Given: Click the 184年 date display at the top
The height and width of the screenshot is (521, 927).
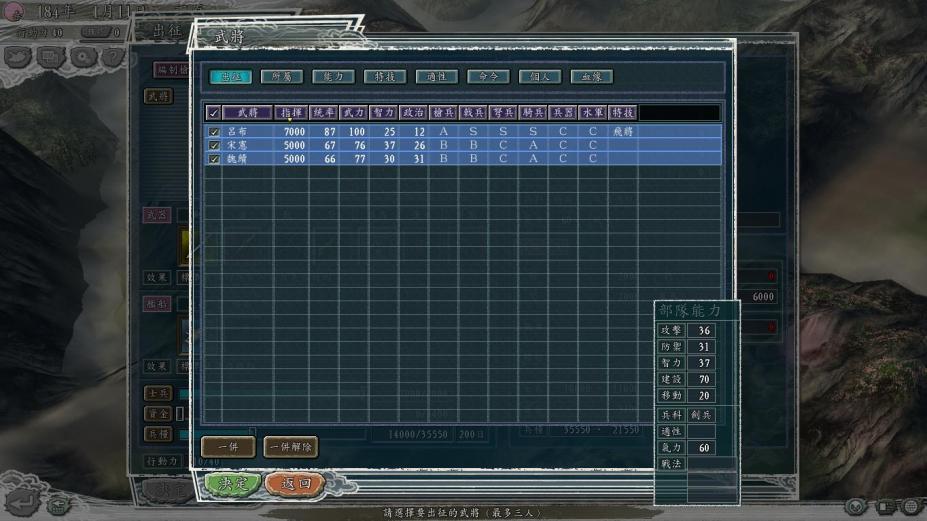Looking at the screenshot, I should click(57, 11).
